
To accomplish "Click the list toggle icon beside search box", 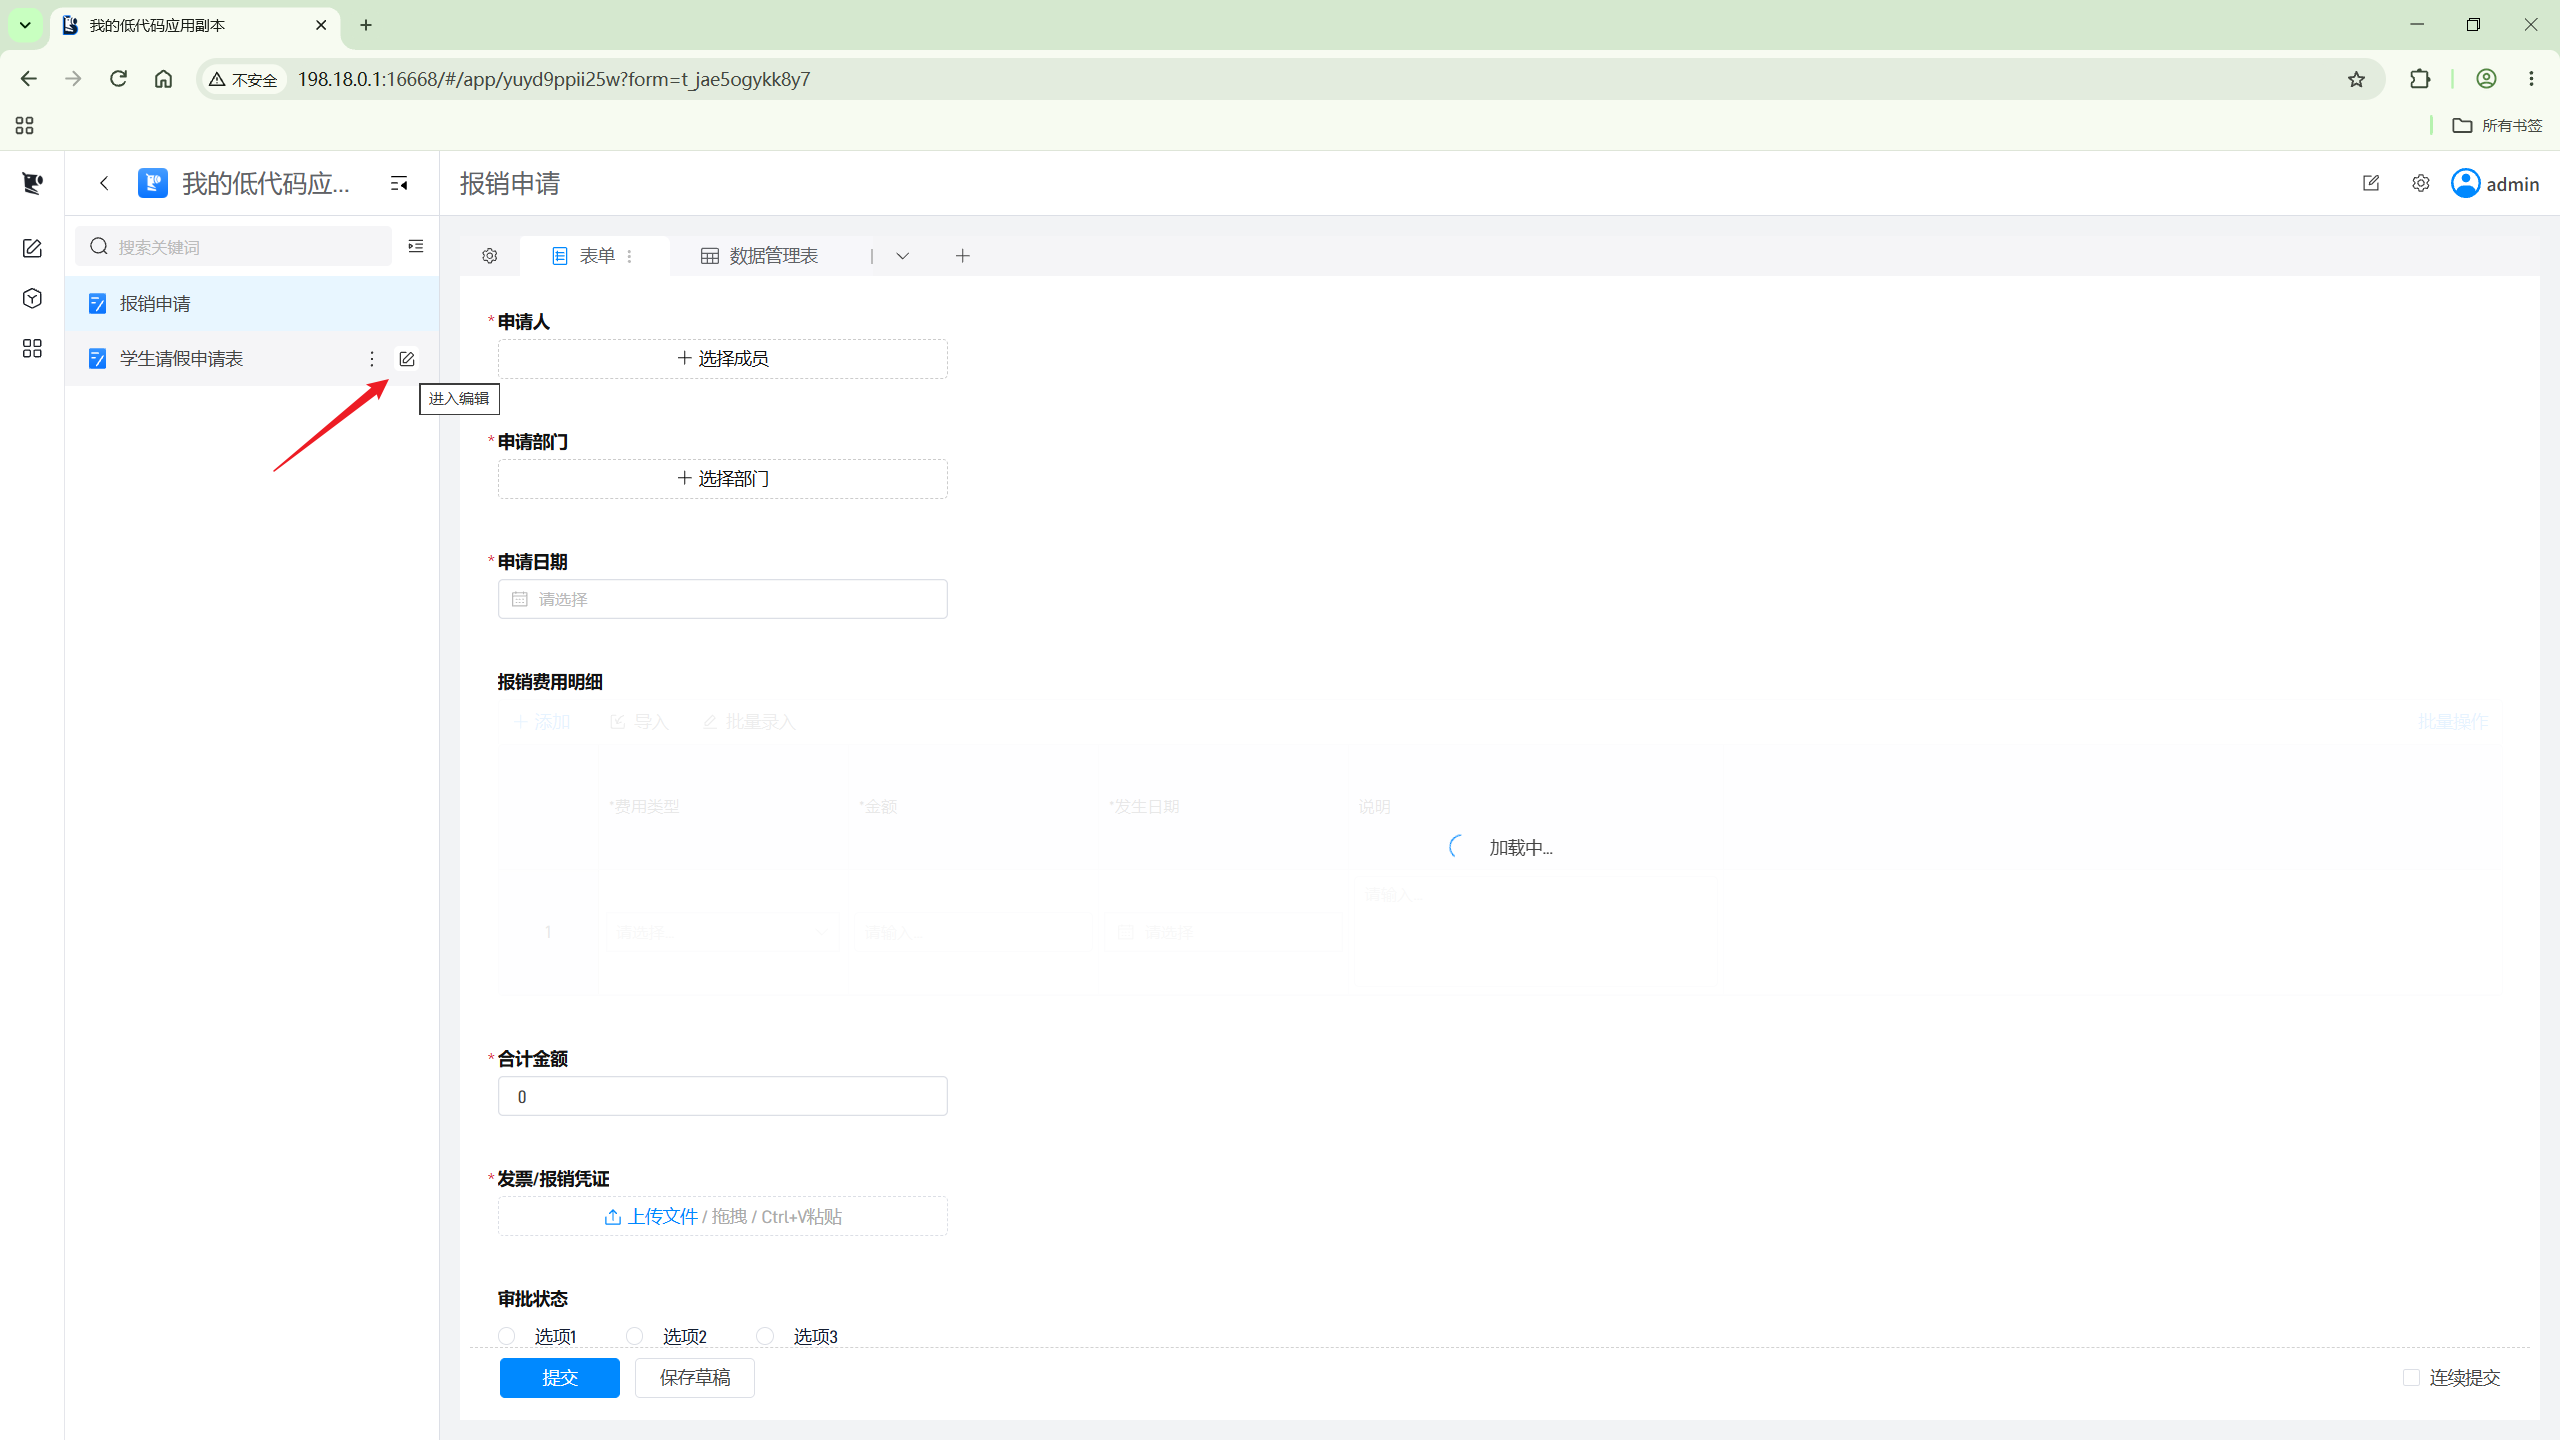I will (x=416, y=246).
